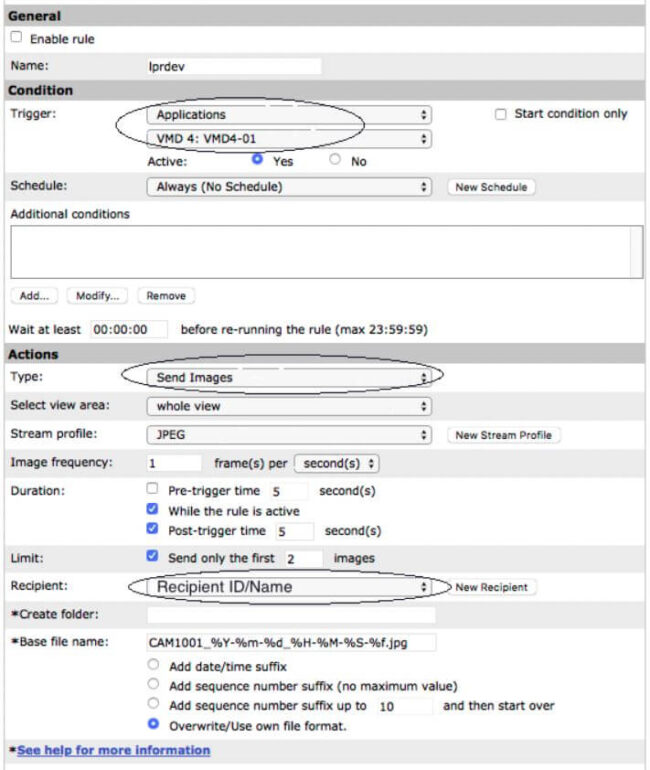Screen dimensions: 650x770
Task: Select Add date/time suffix option
Action: 153,664
